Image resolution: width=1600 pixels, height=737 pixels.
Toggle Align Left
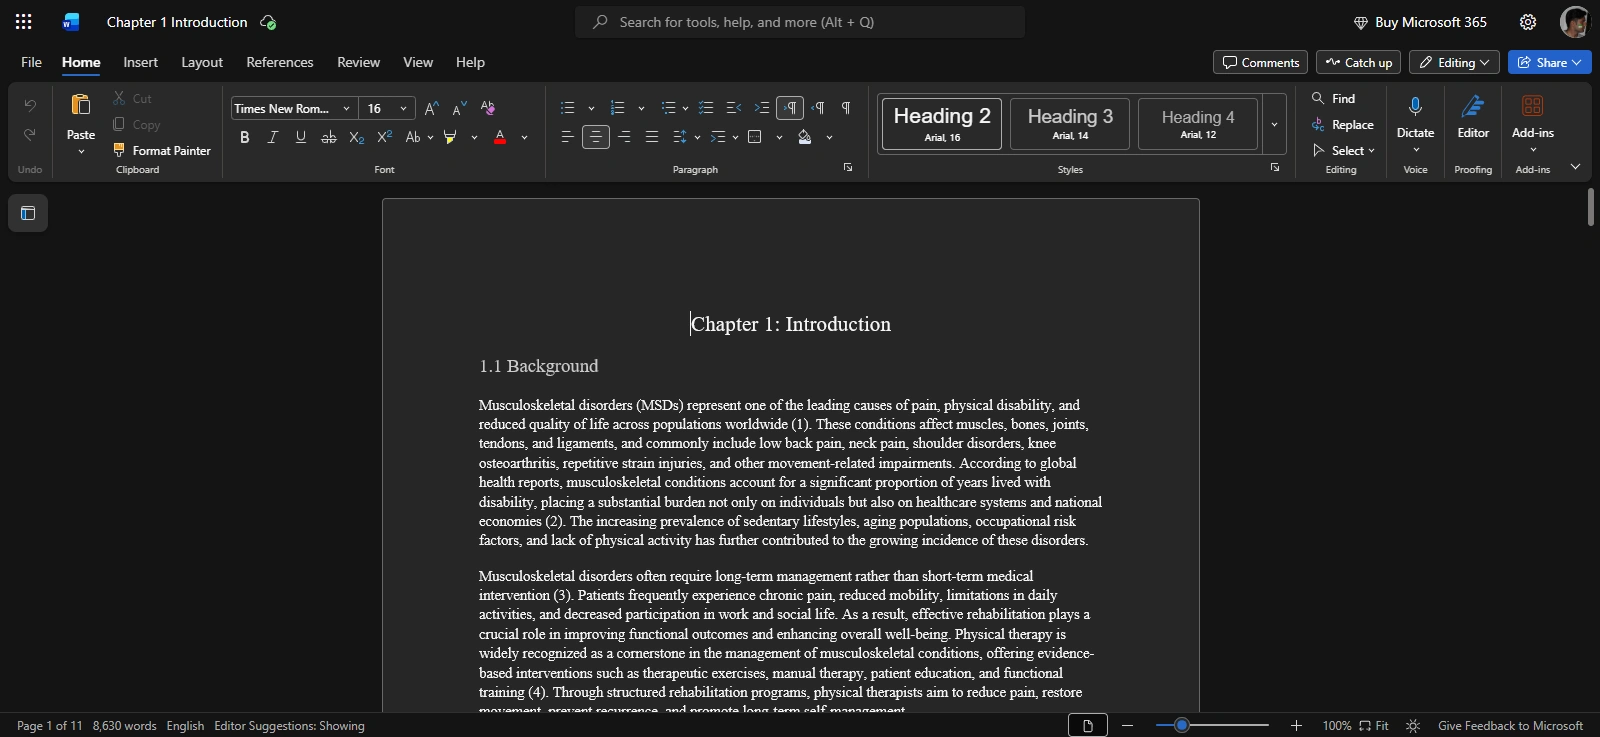tap(567, 137)
